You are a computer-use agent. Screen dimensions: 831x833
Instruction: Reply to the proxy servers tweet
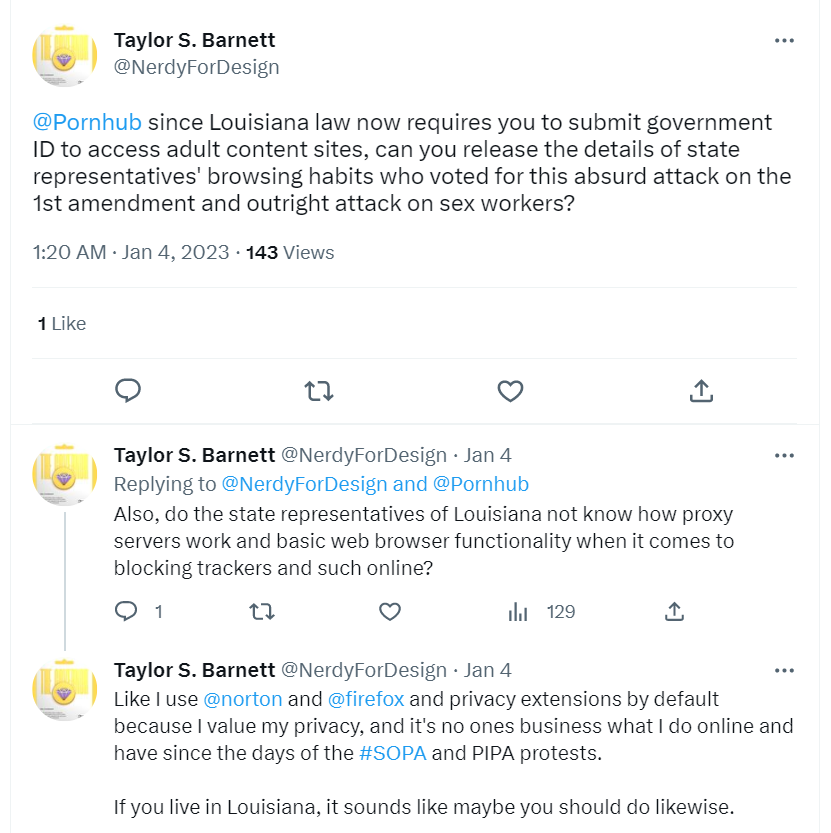pyautogui.click(x=127, y=611)
